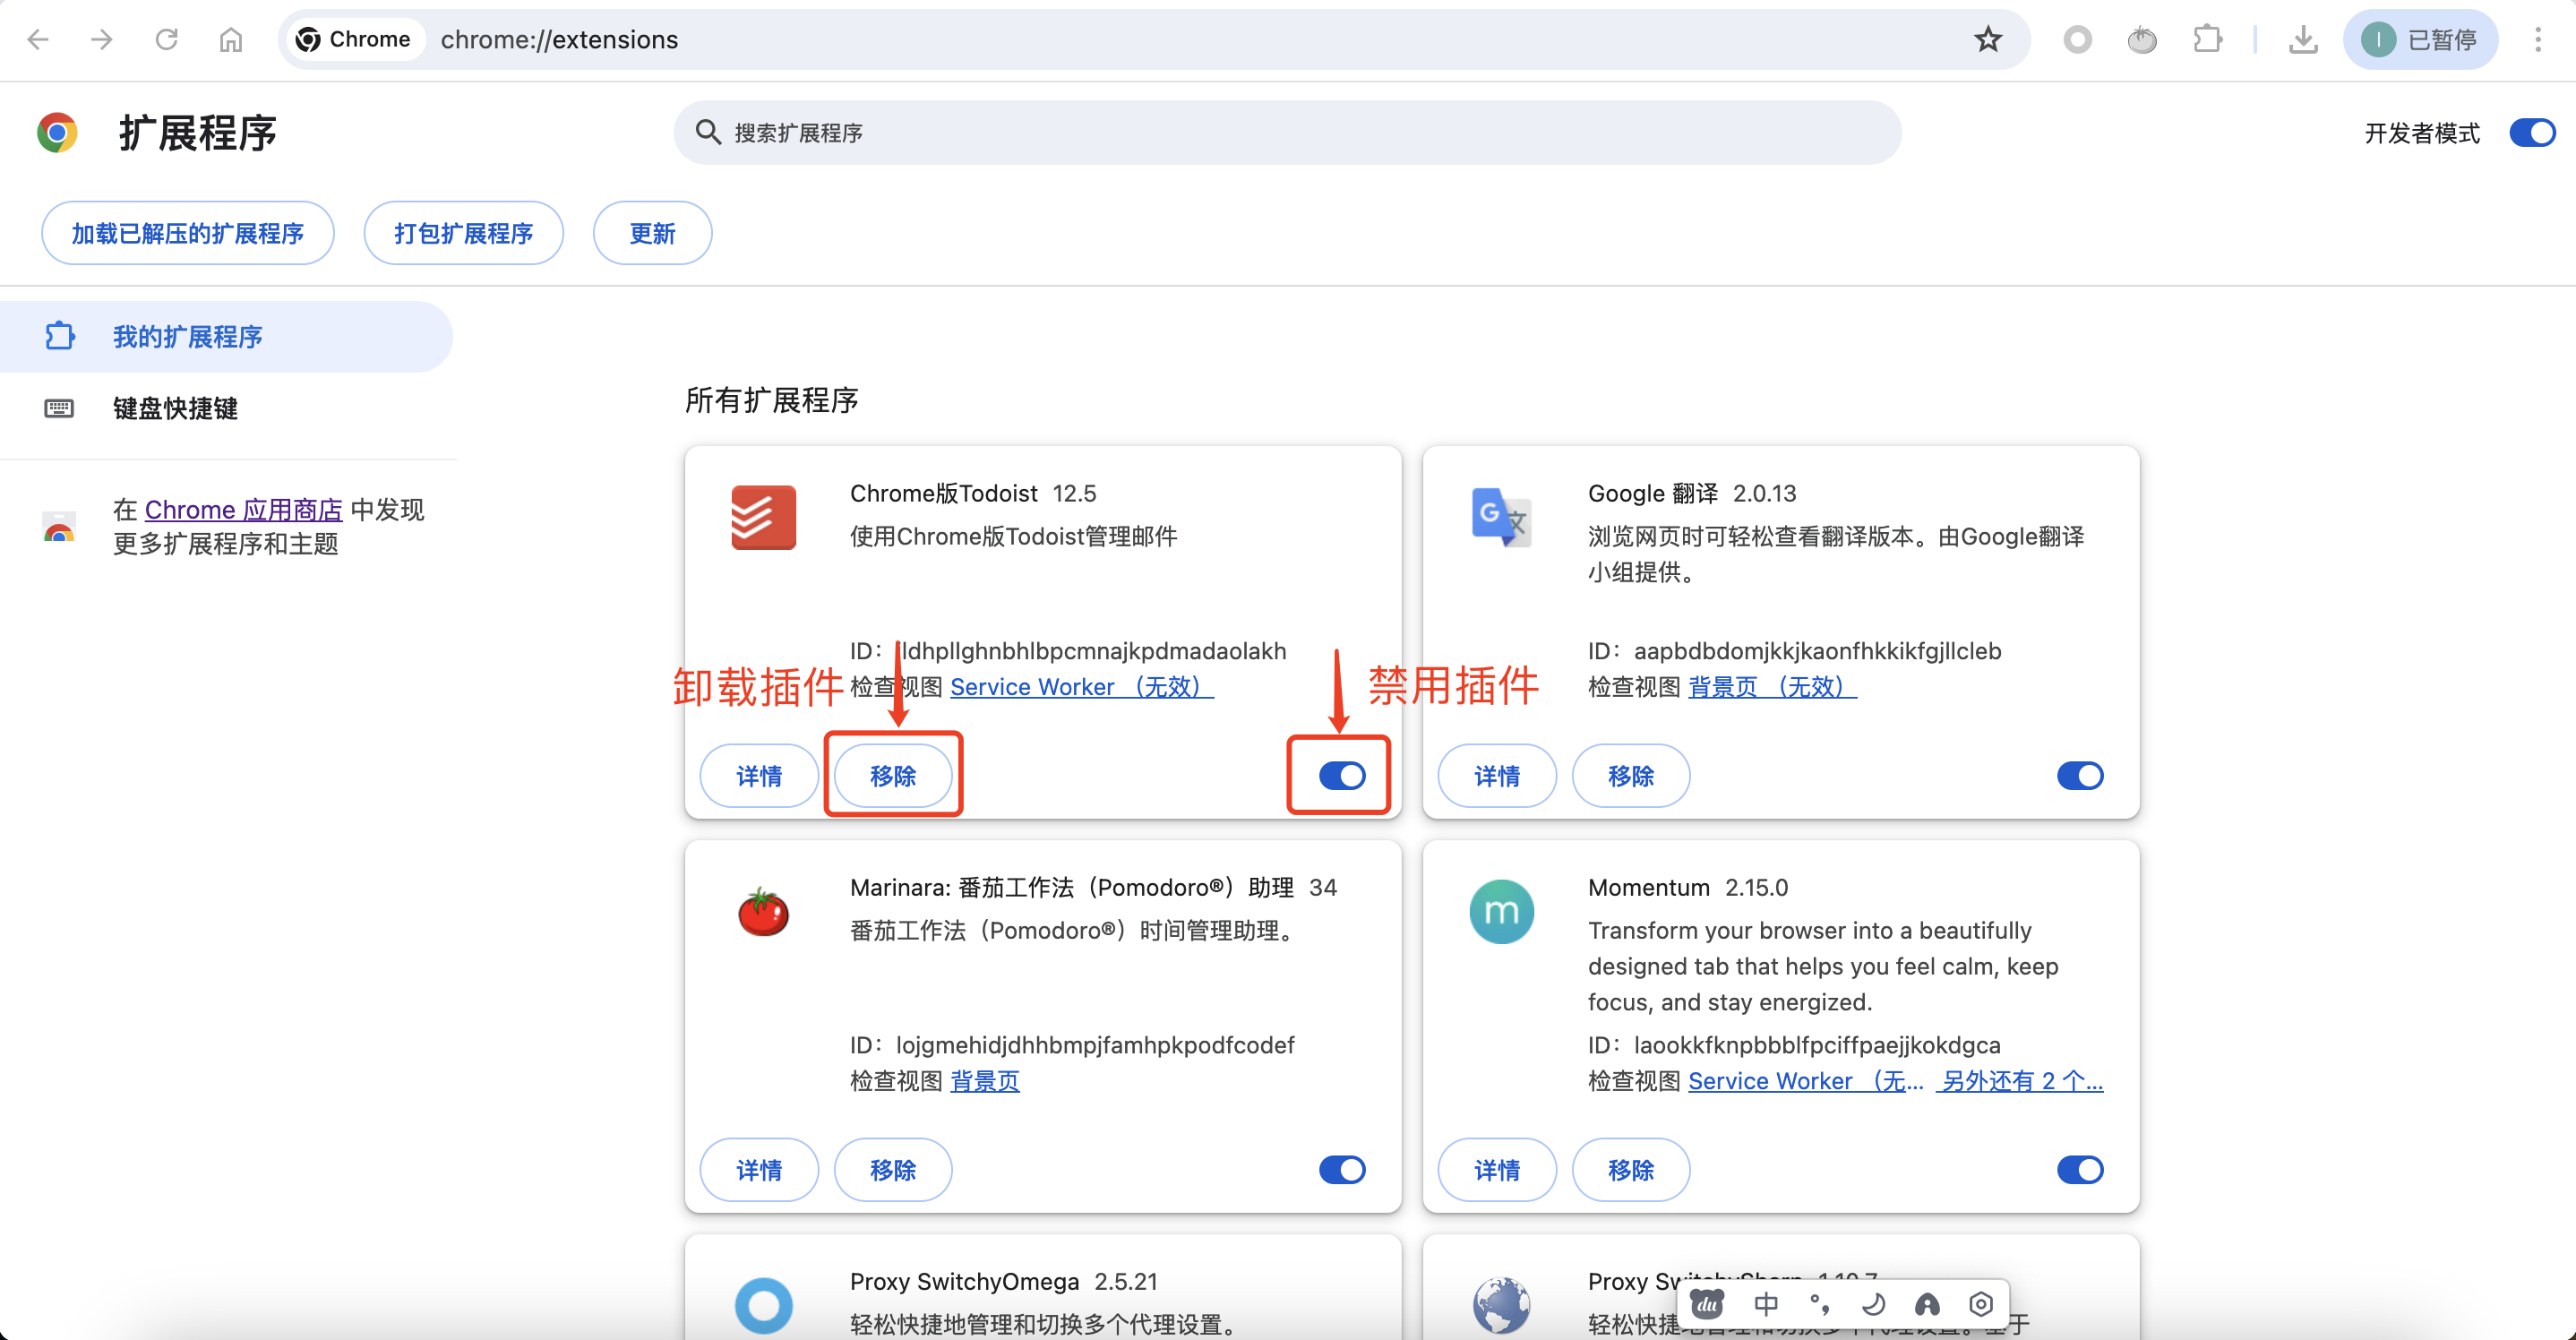The image size is (2576, 1340).
Task: Switch input language with the 中 icon
Action: click(x=1766, y=1304)
